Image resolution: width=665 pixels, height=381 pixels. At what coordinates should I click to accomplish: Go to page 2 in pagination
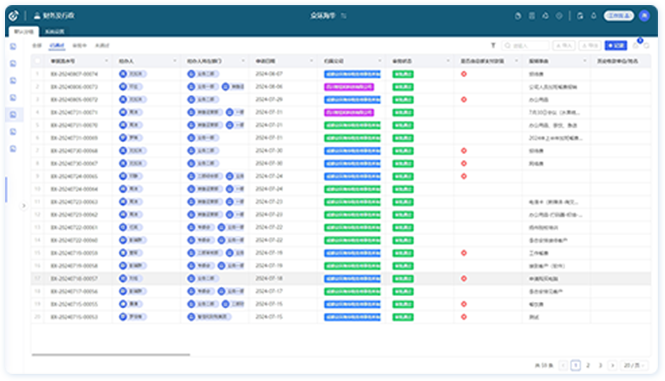point(588,365)
